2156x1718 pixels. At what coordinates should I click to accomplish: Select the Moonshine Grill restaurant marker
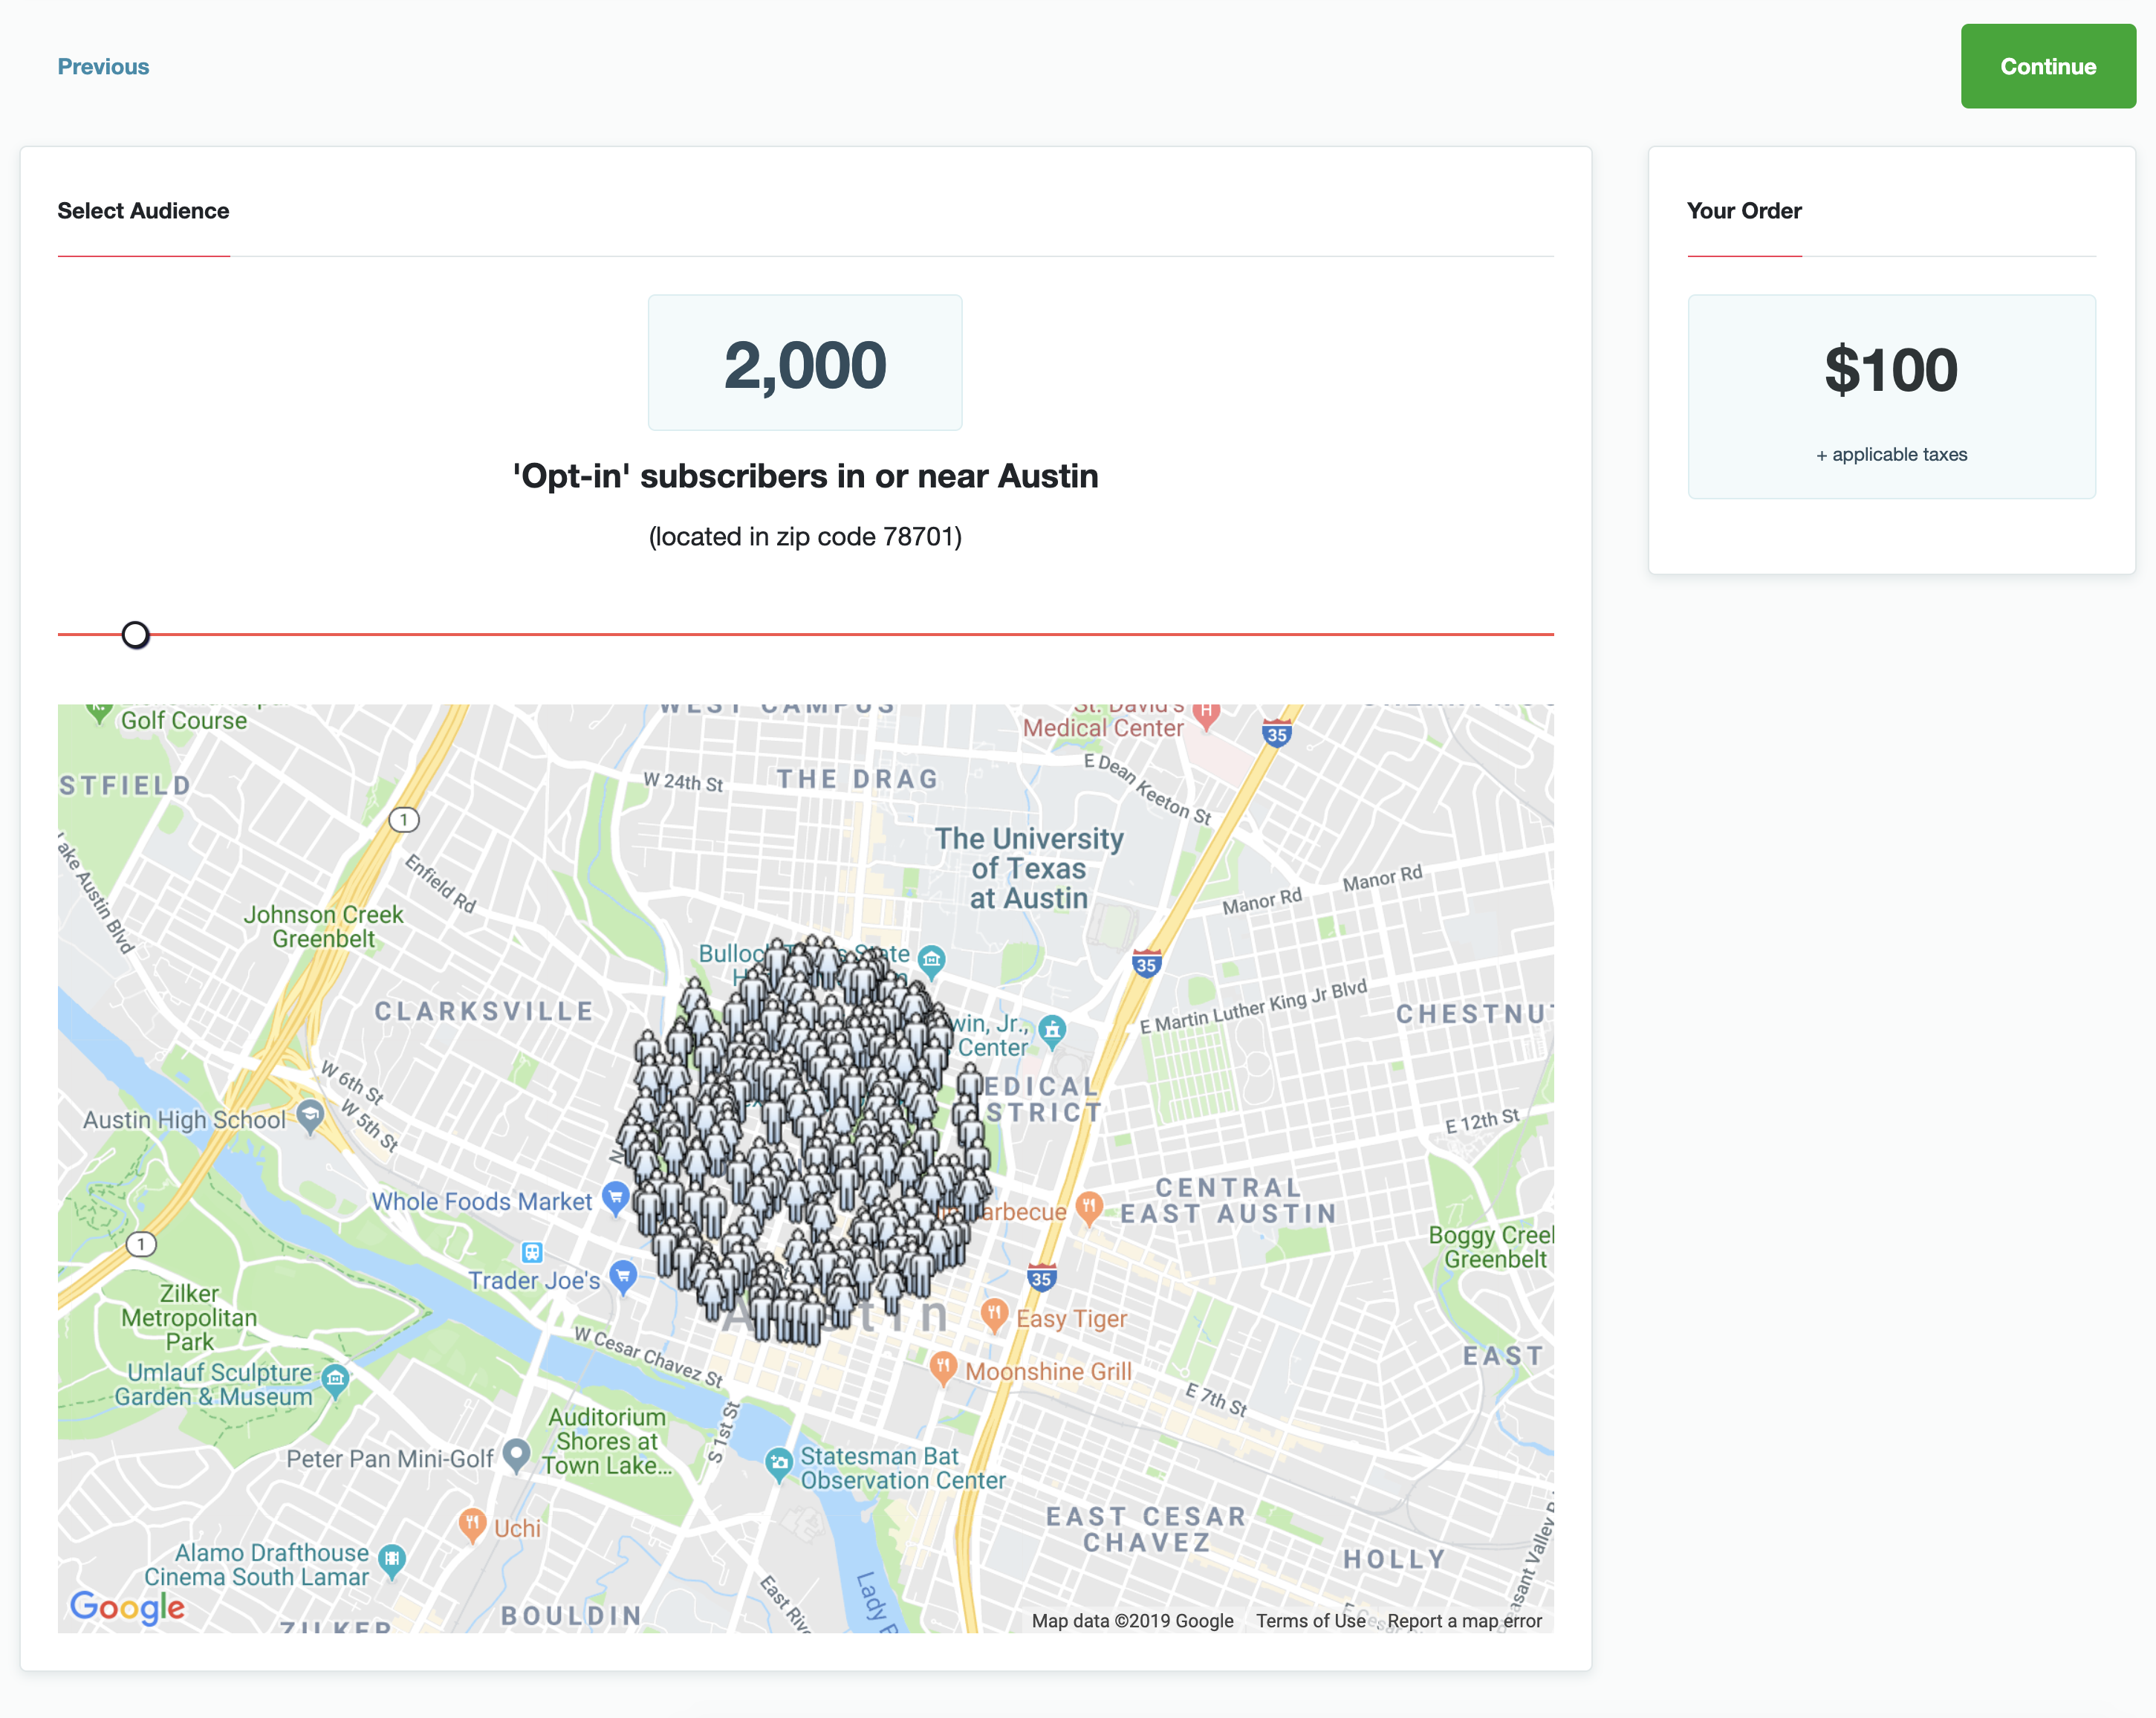[943, 1366]
